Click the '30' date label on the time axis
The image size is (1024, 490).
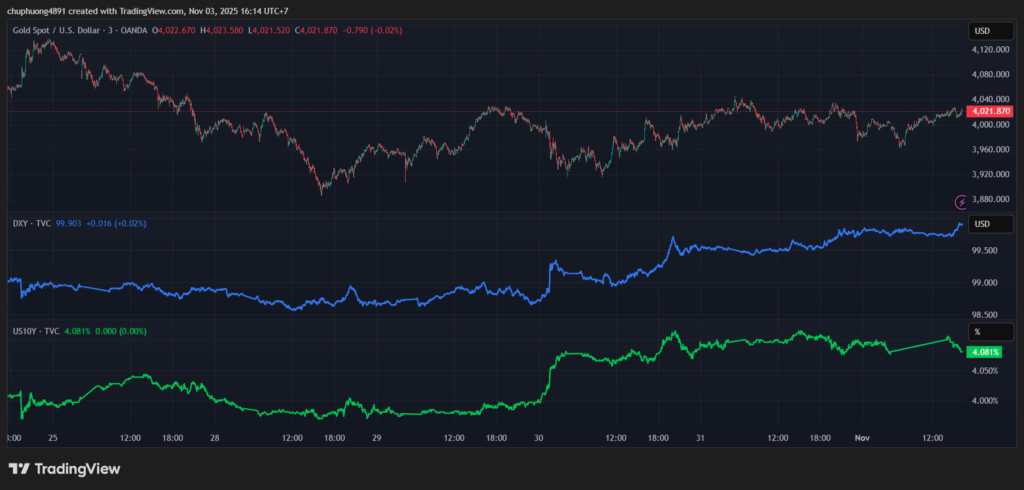(539, 438)
